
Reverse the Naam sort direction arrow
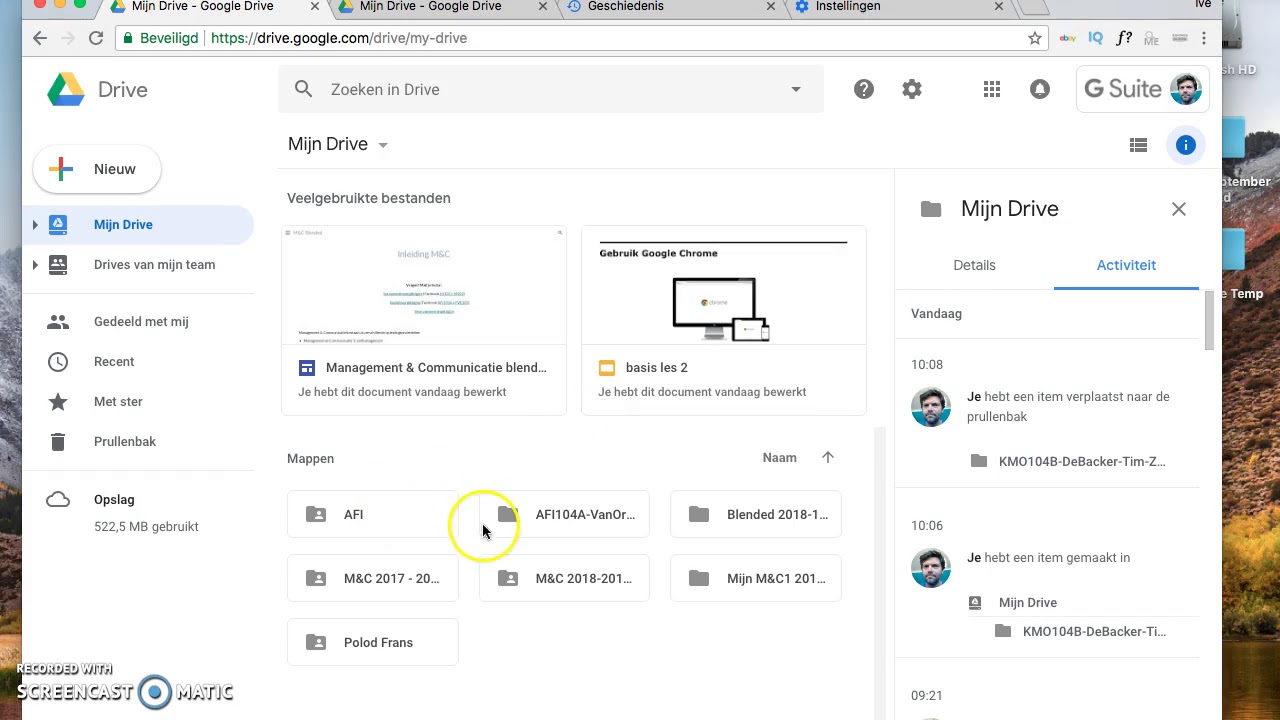(x=828, y=457)
